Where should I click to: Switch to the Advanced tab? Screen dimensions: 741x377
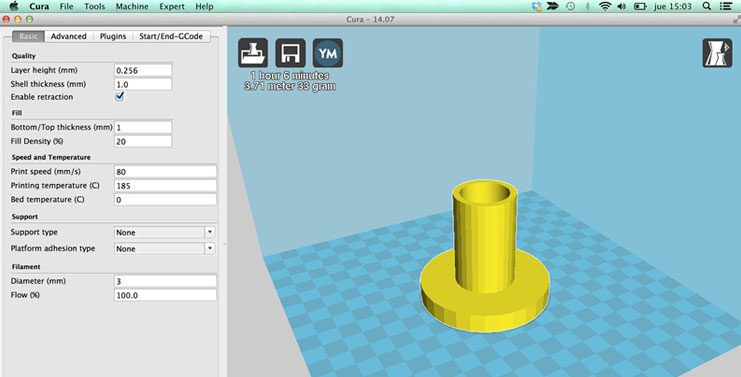[x=69, y=36]
